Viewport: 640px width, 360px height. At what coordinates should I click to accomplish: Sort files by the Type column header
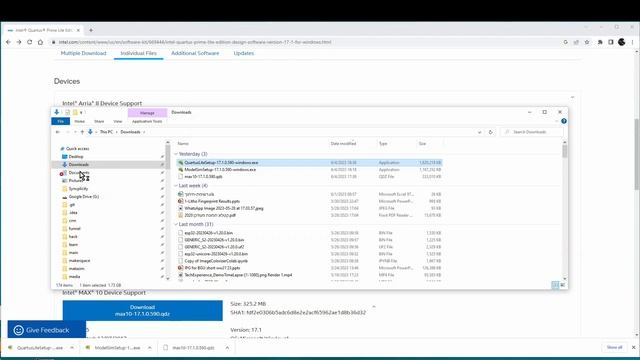point(383,144)
